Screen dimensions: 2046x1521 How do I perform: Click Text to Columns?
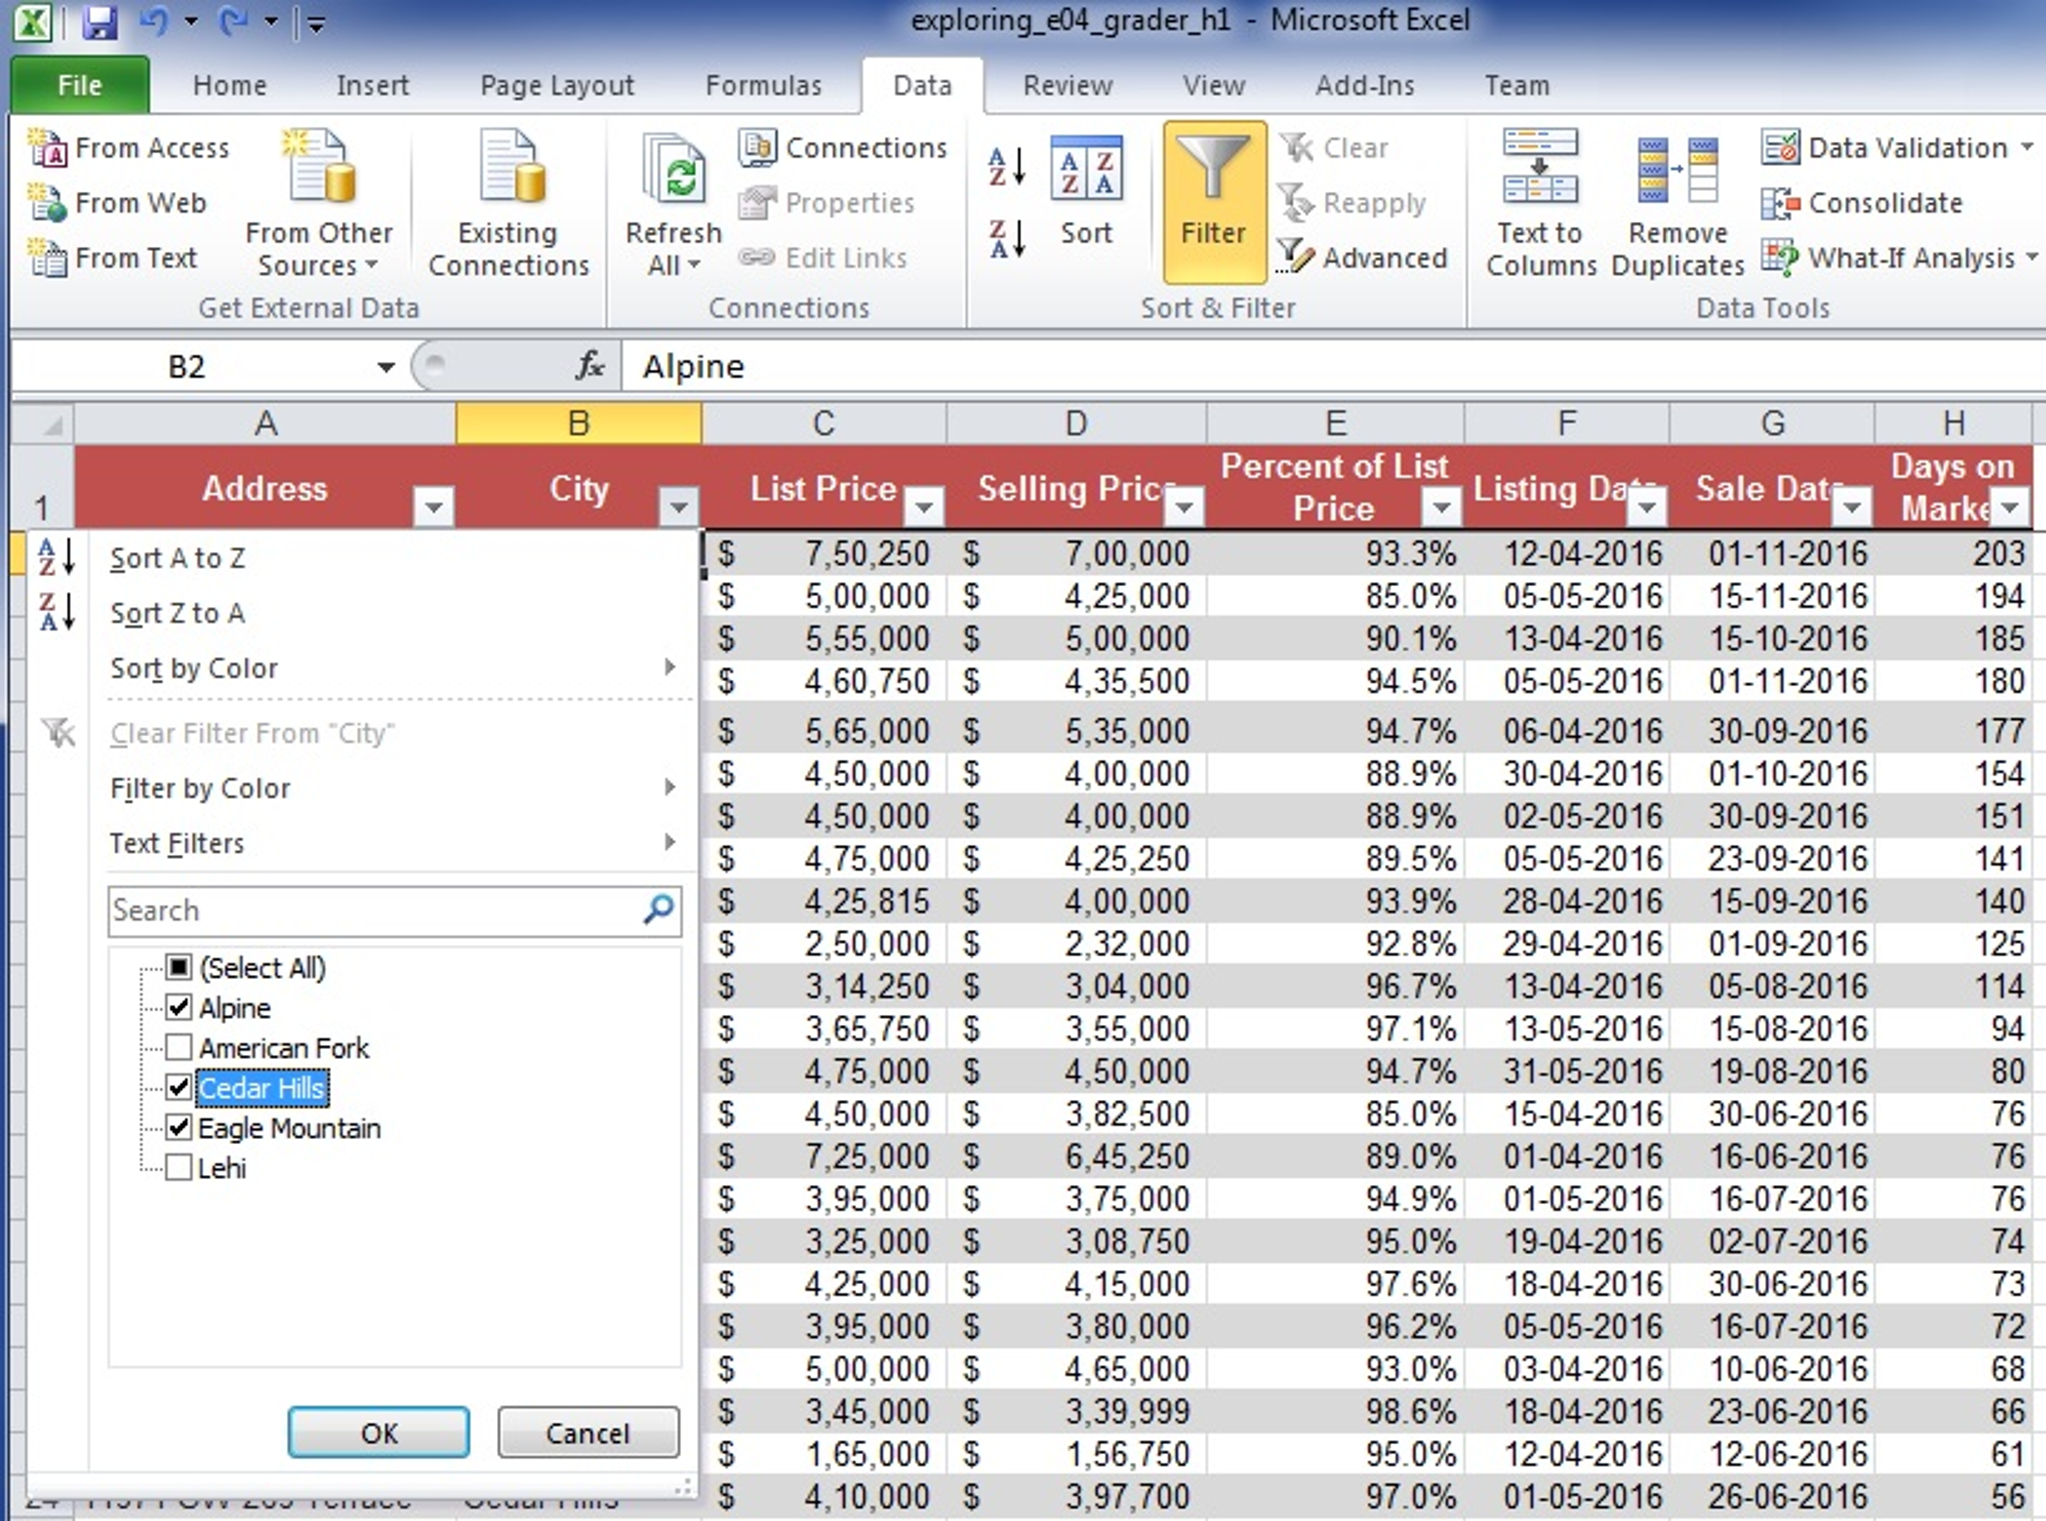[x=1540, y=204]
